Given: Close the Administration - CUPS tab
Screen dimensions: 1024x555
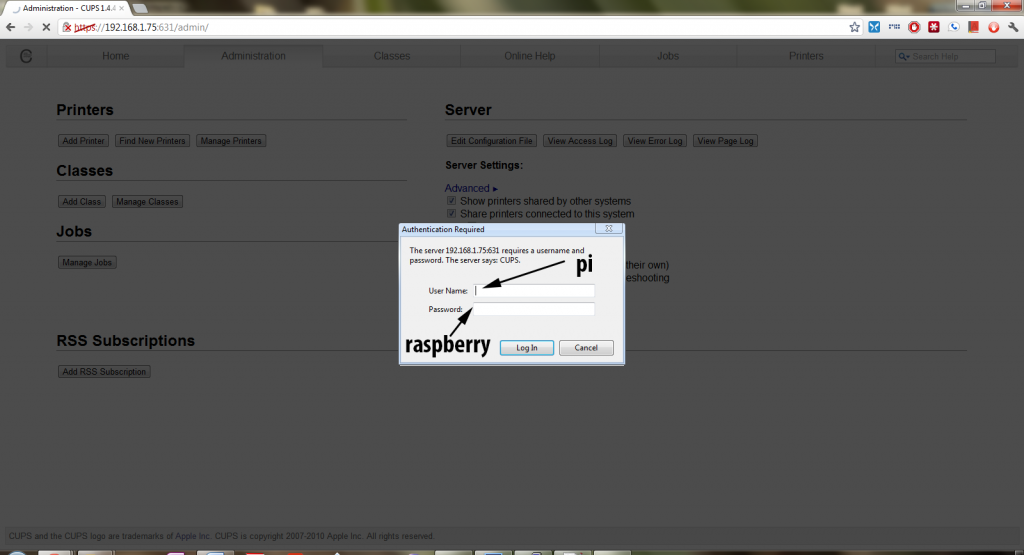Looking at the screenshot, I should point(121,8).
